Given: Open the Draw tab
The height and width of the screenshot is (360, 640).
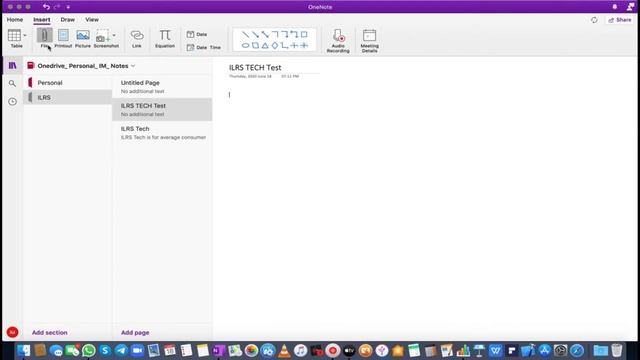Looking at the screenshot, I should point(68,20).
